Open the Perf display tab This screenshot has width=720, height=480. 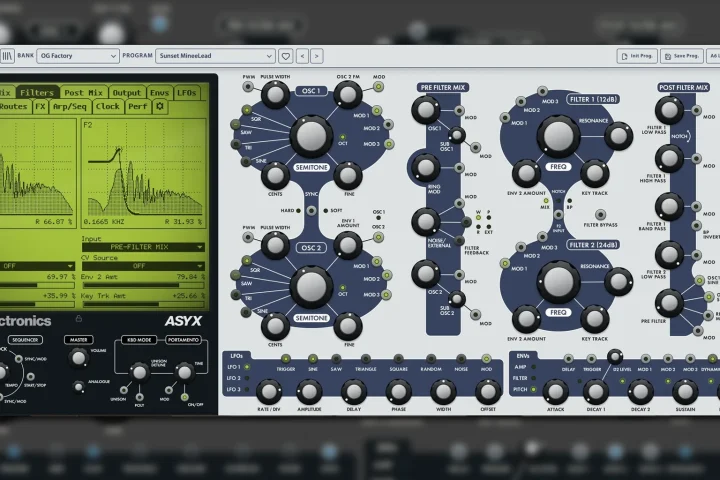[138, 107]
